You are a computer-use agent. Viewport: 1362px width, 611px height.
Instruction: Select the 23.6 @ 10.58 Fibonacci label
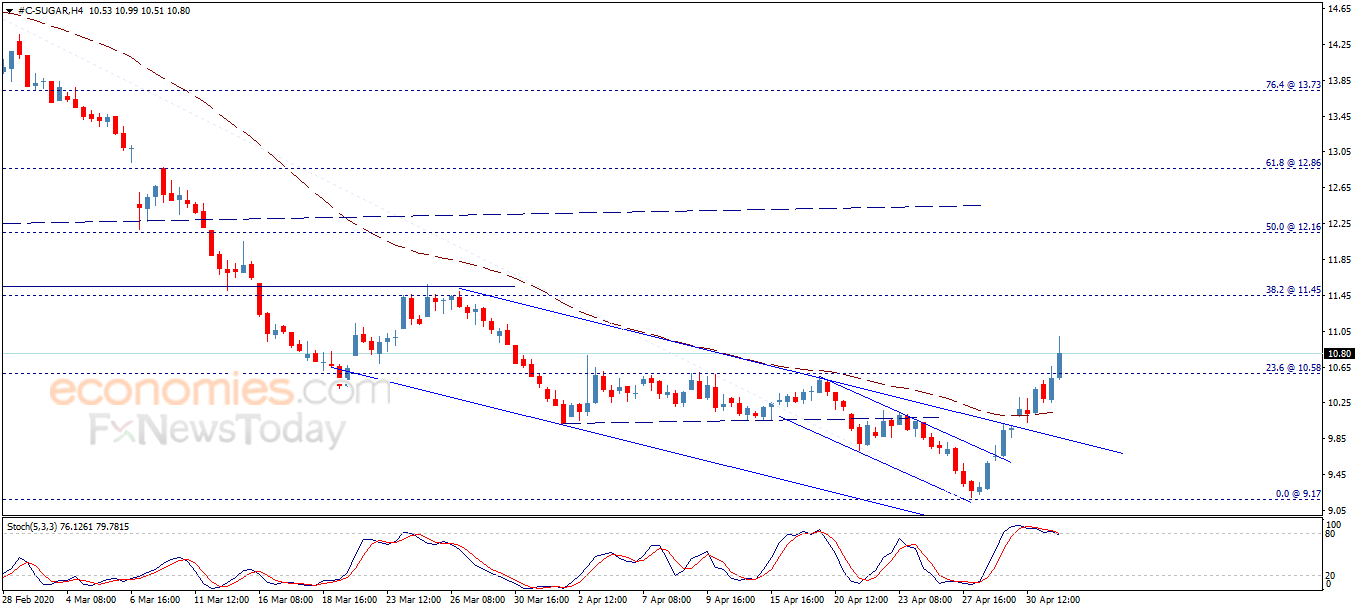(1293, 368)
